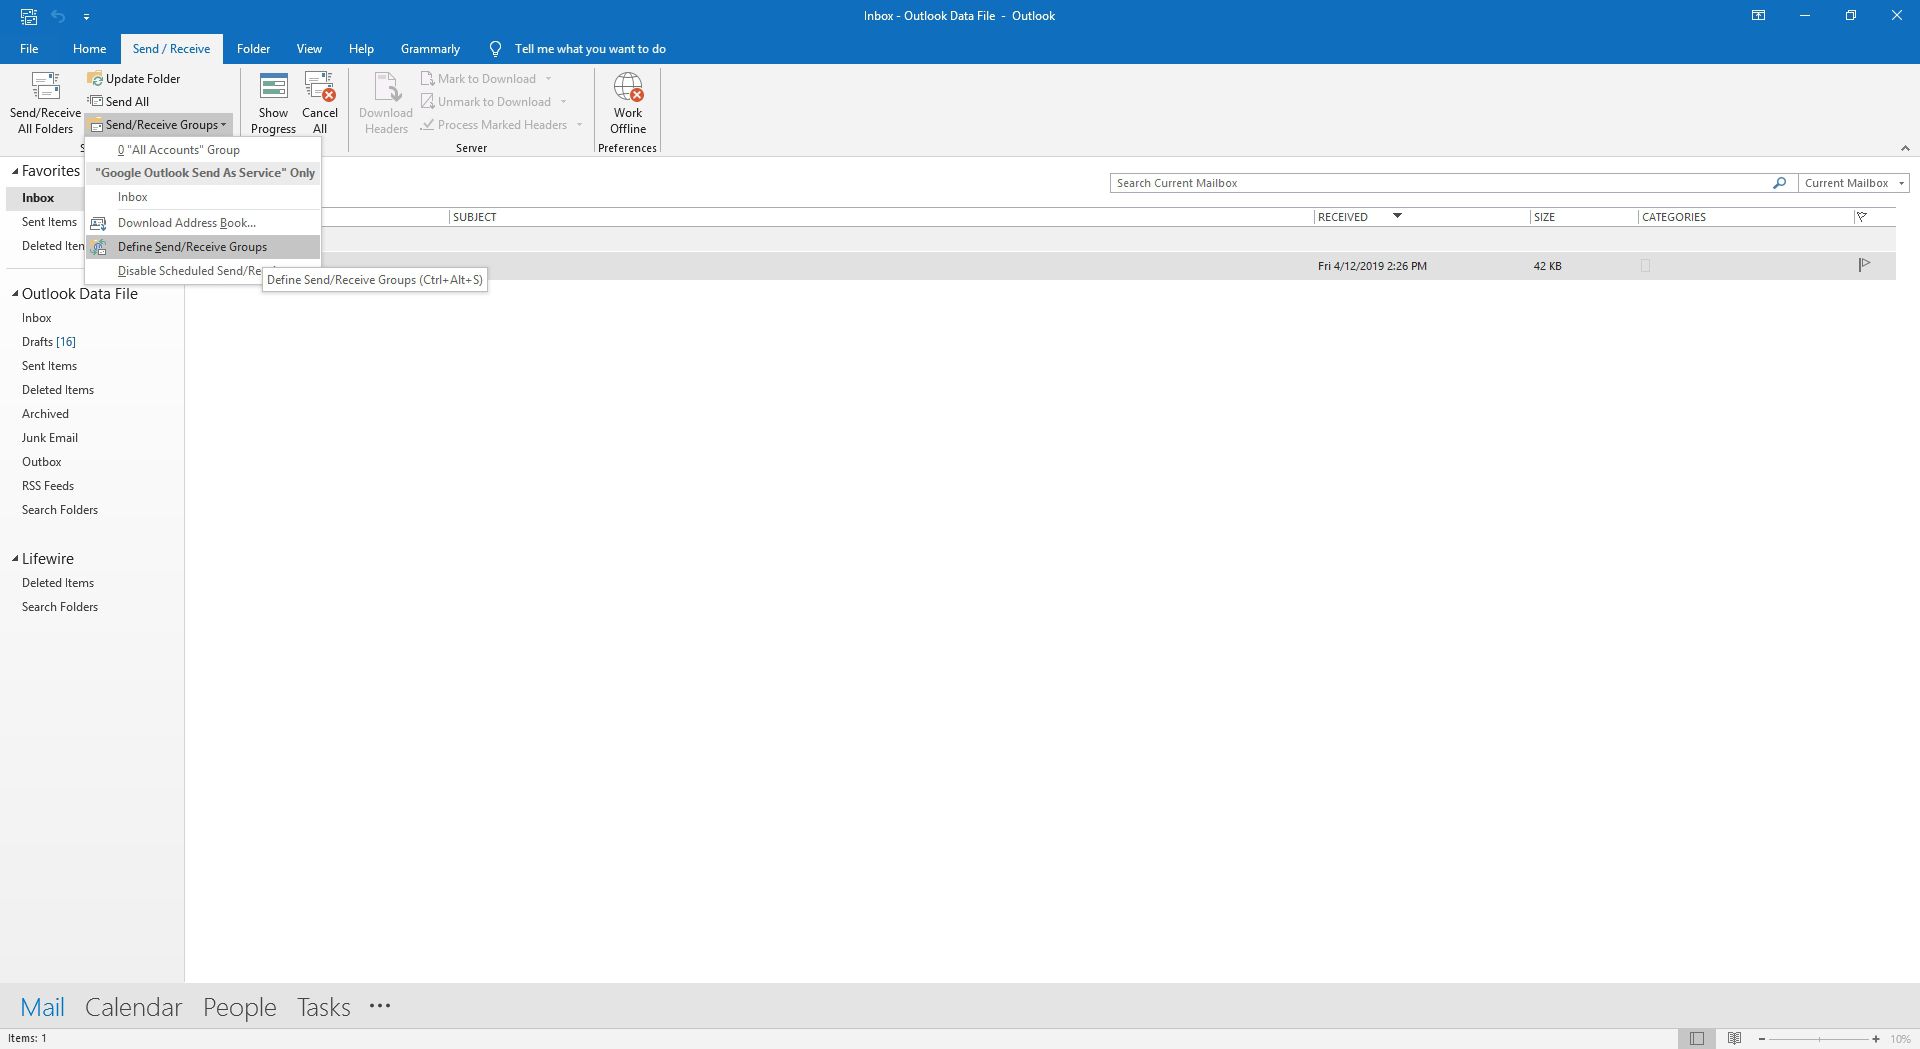Click category box on message row
The height and width of the screenshot is (1049, 1920).
[1645, 265]
